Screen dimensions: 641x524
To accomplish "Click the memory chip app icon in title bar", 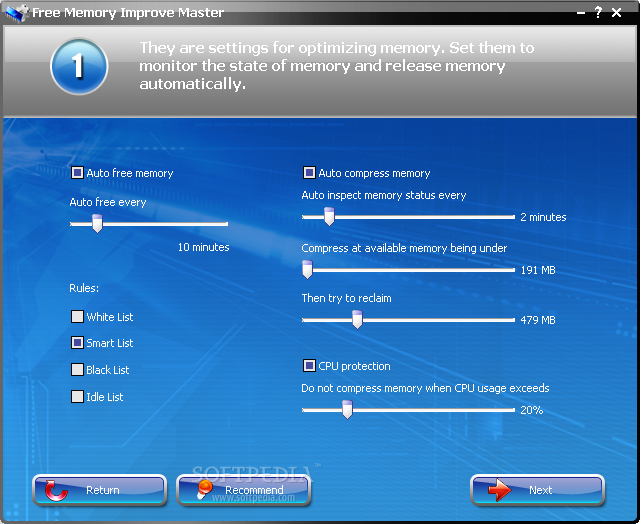I will [17, 13].
